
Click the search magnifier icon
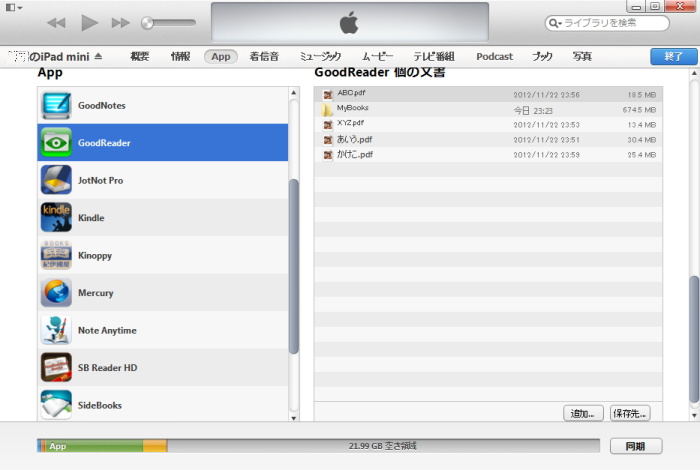(x=554, y=23)
